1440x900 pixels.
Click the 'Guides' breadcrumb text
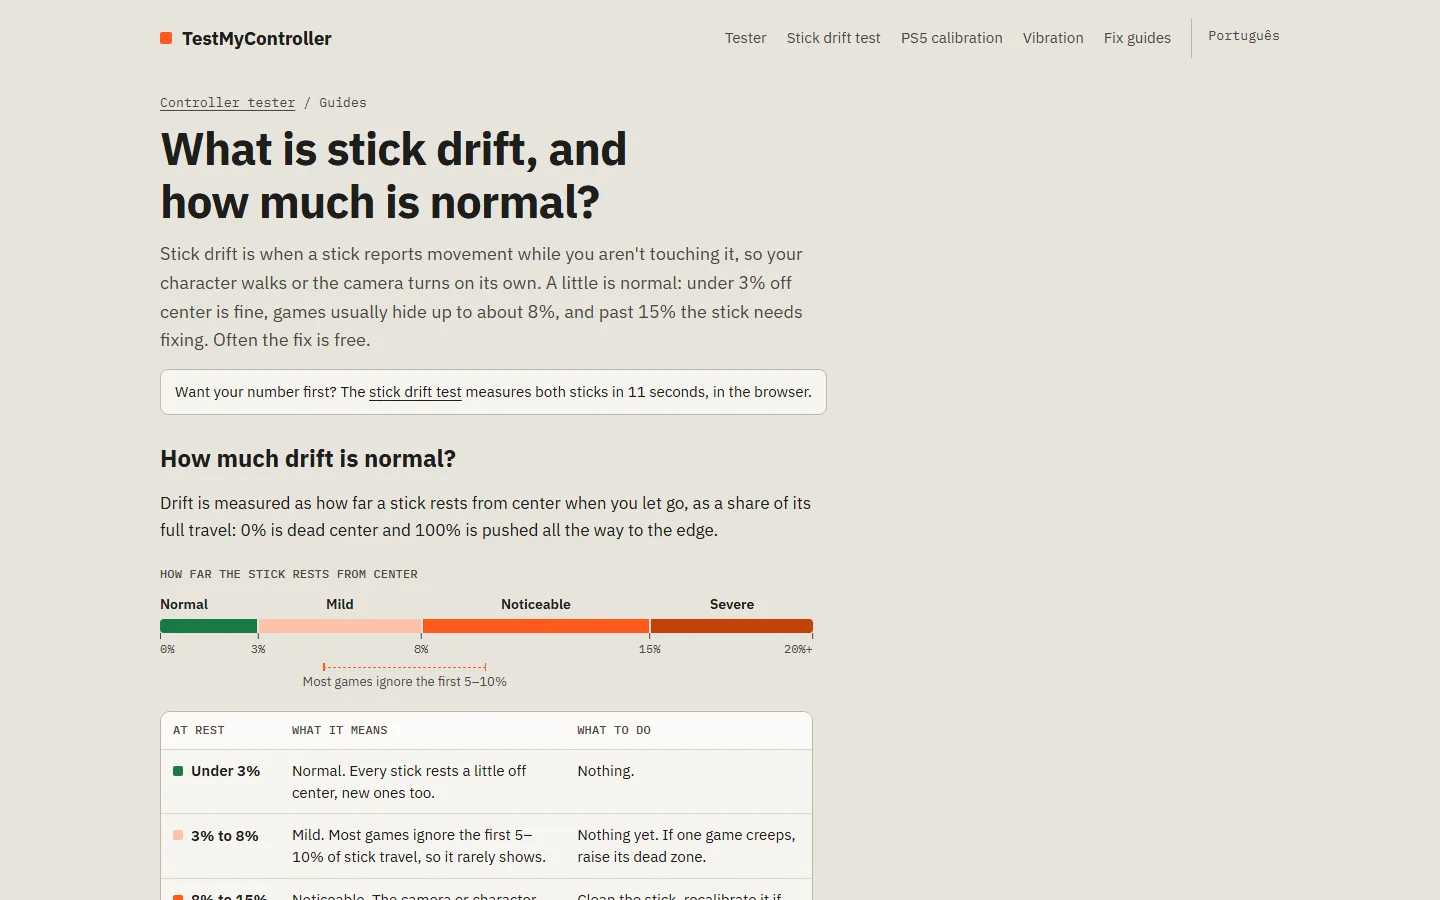point(343,103)
